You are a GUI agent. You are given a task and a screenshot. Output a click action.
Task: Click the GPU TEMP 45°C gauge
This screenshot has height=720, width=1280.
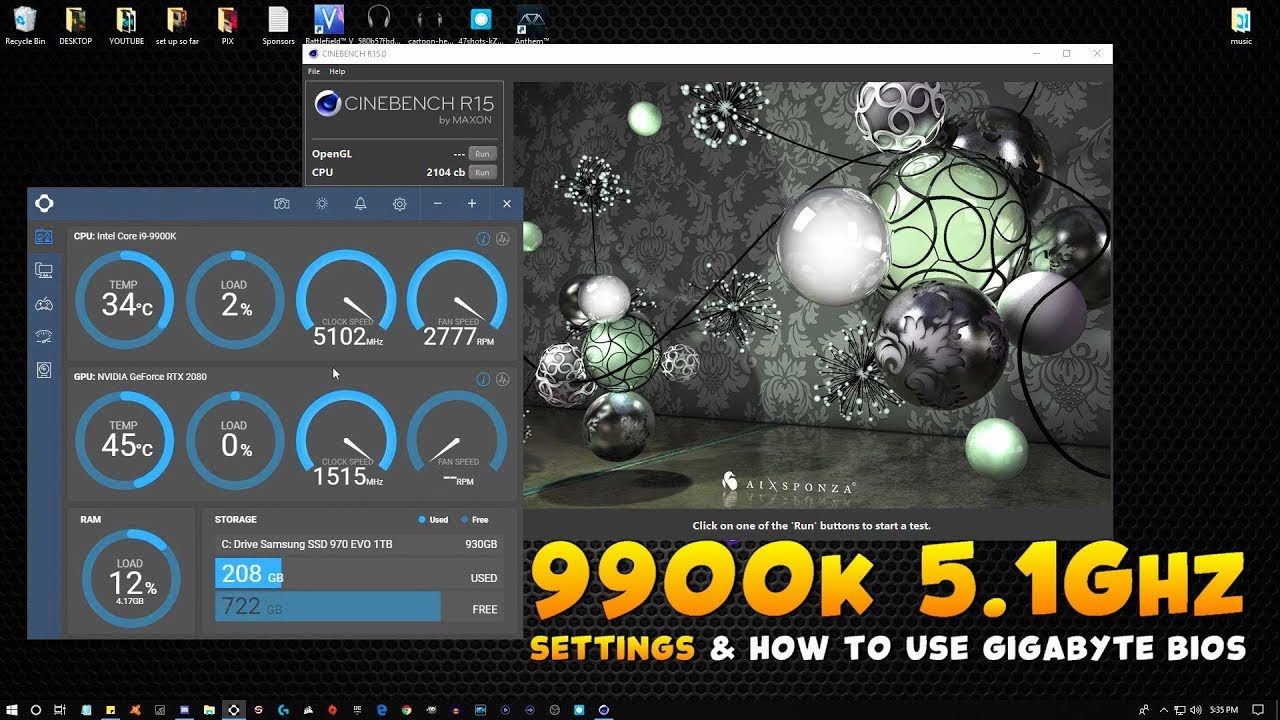(125, 440)
